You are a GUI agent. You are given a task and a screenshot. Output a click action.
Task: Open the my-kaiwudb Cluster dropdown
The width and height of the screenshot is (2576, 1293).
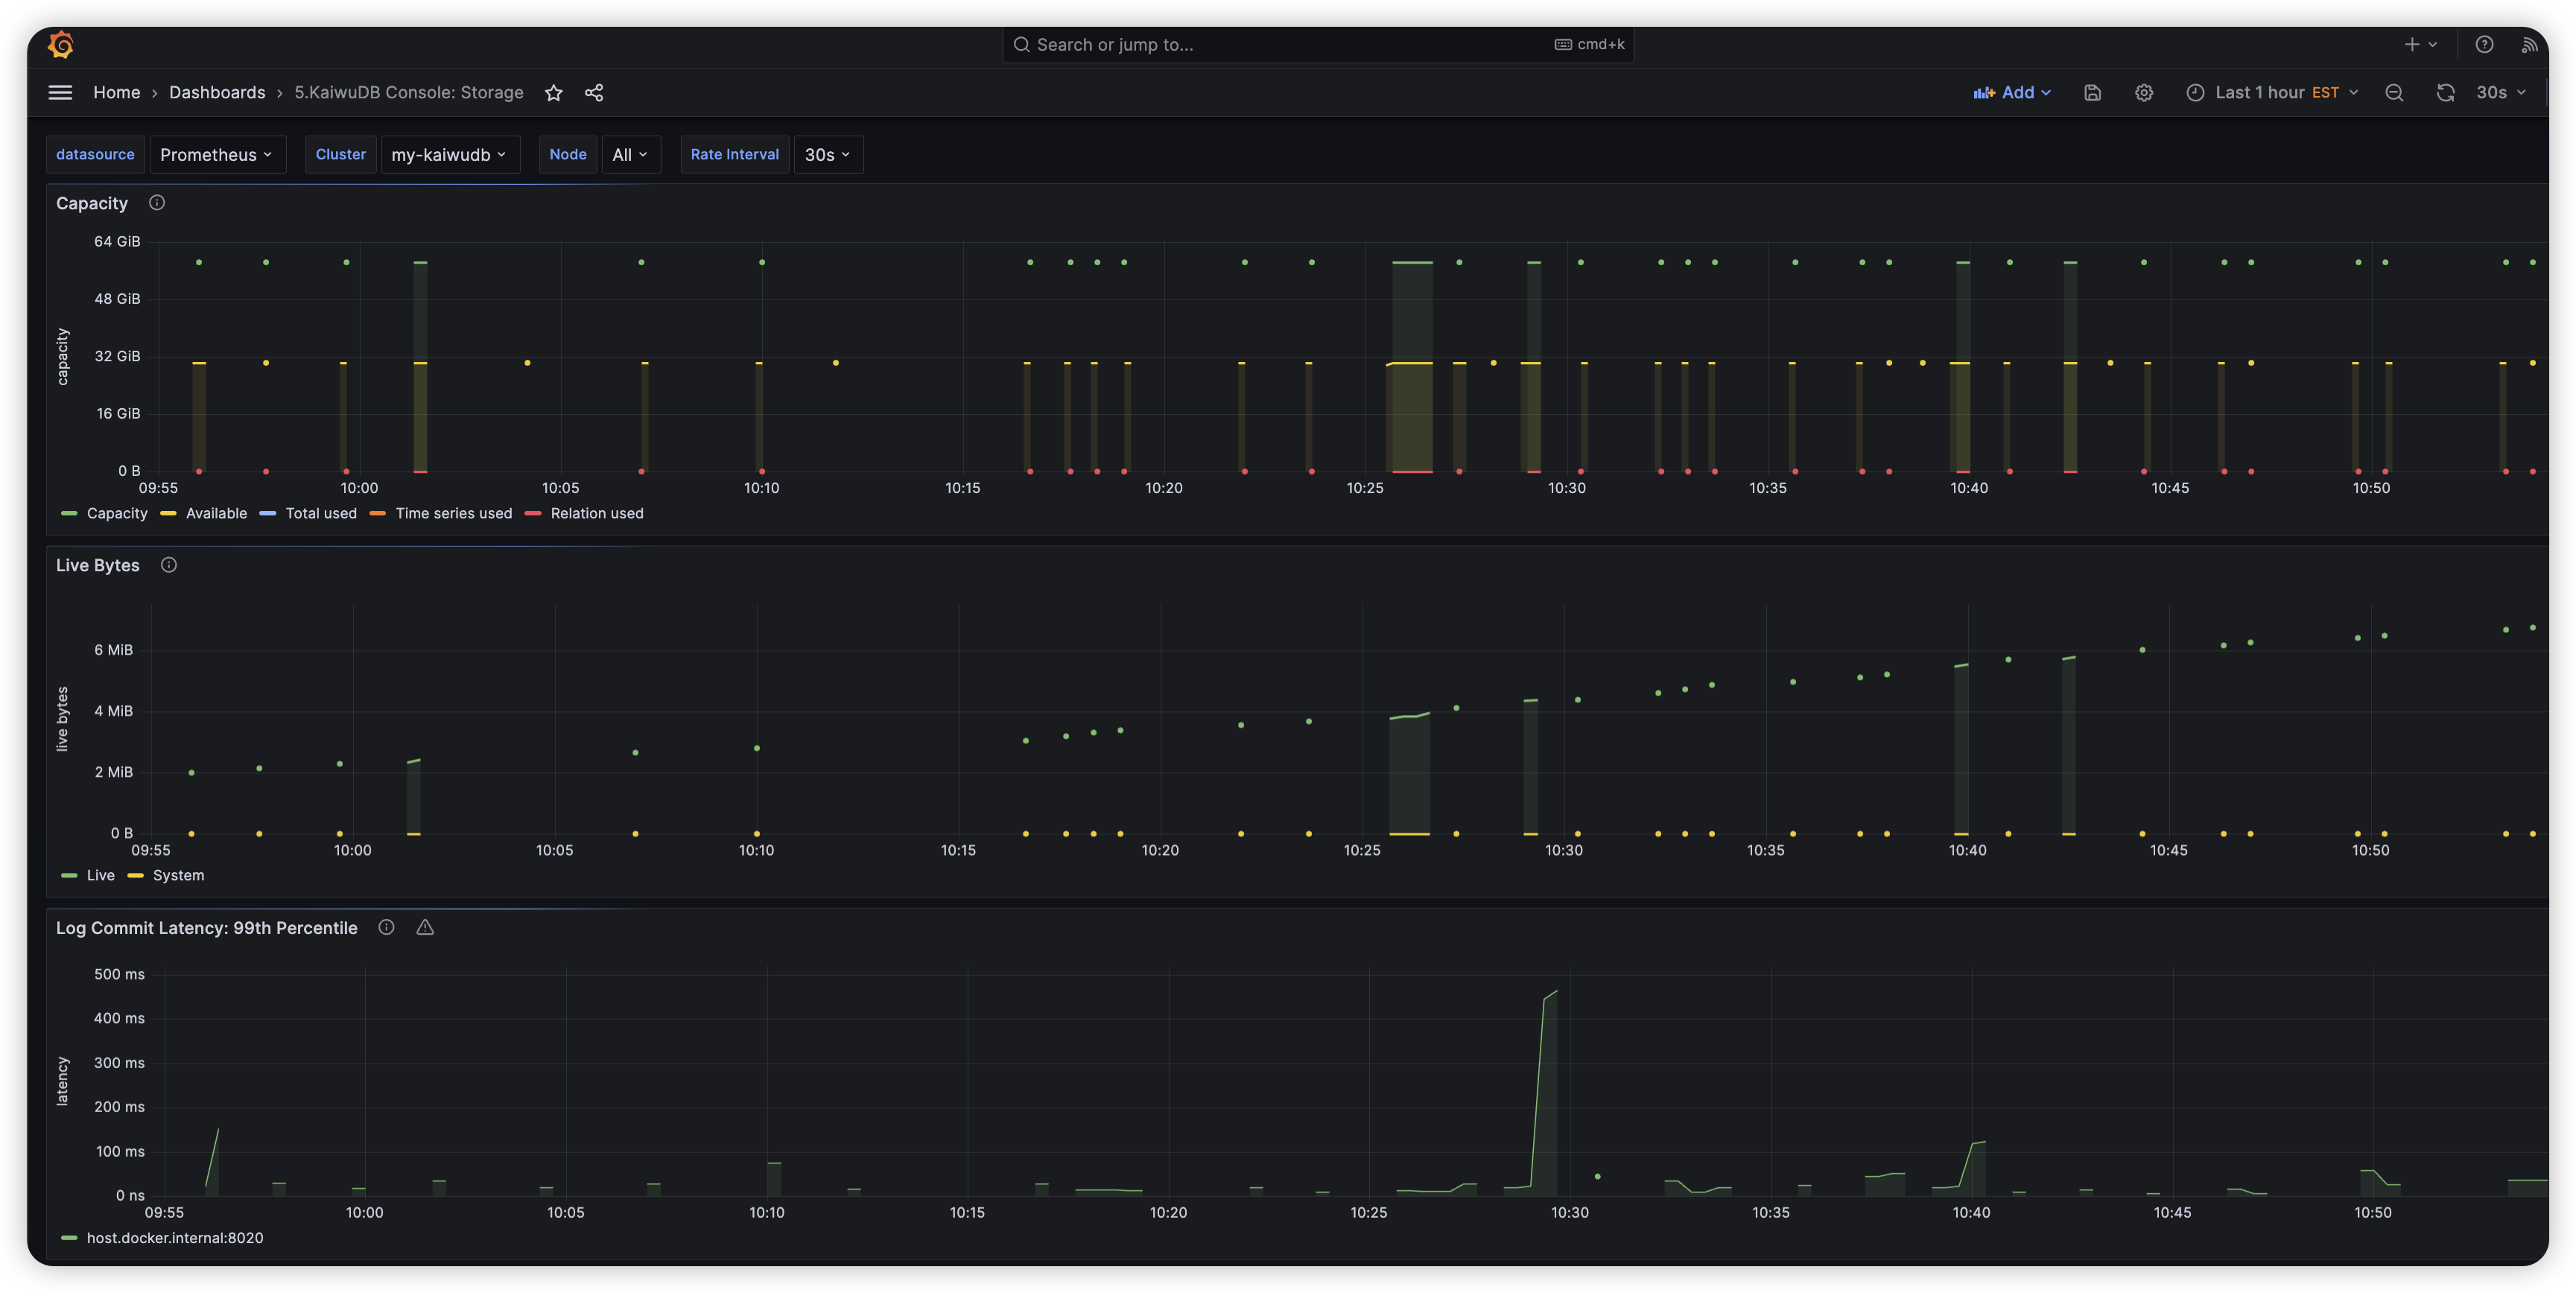(x=449, y=155)
